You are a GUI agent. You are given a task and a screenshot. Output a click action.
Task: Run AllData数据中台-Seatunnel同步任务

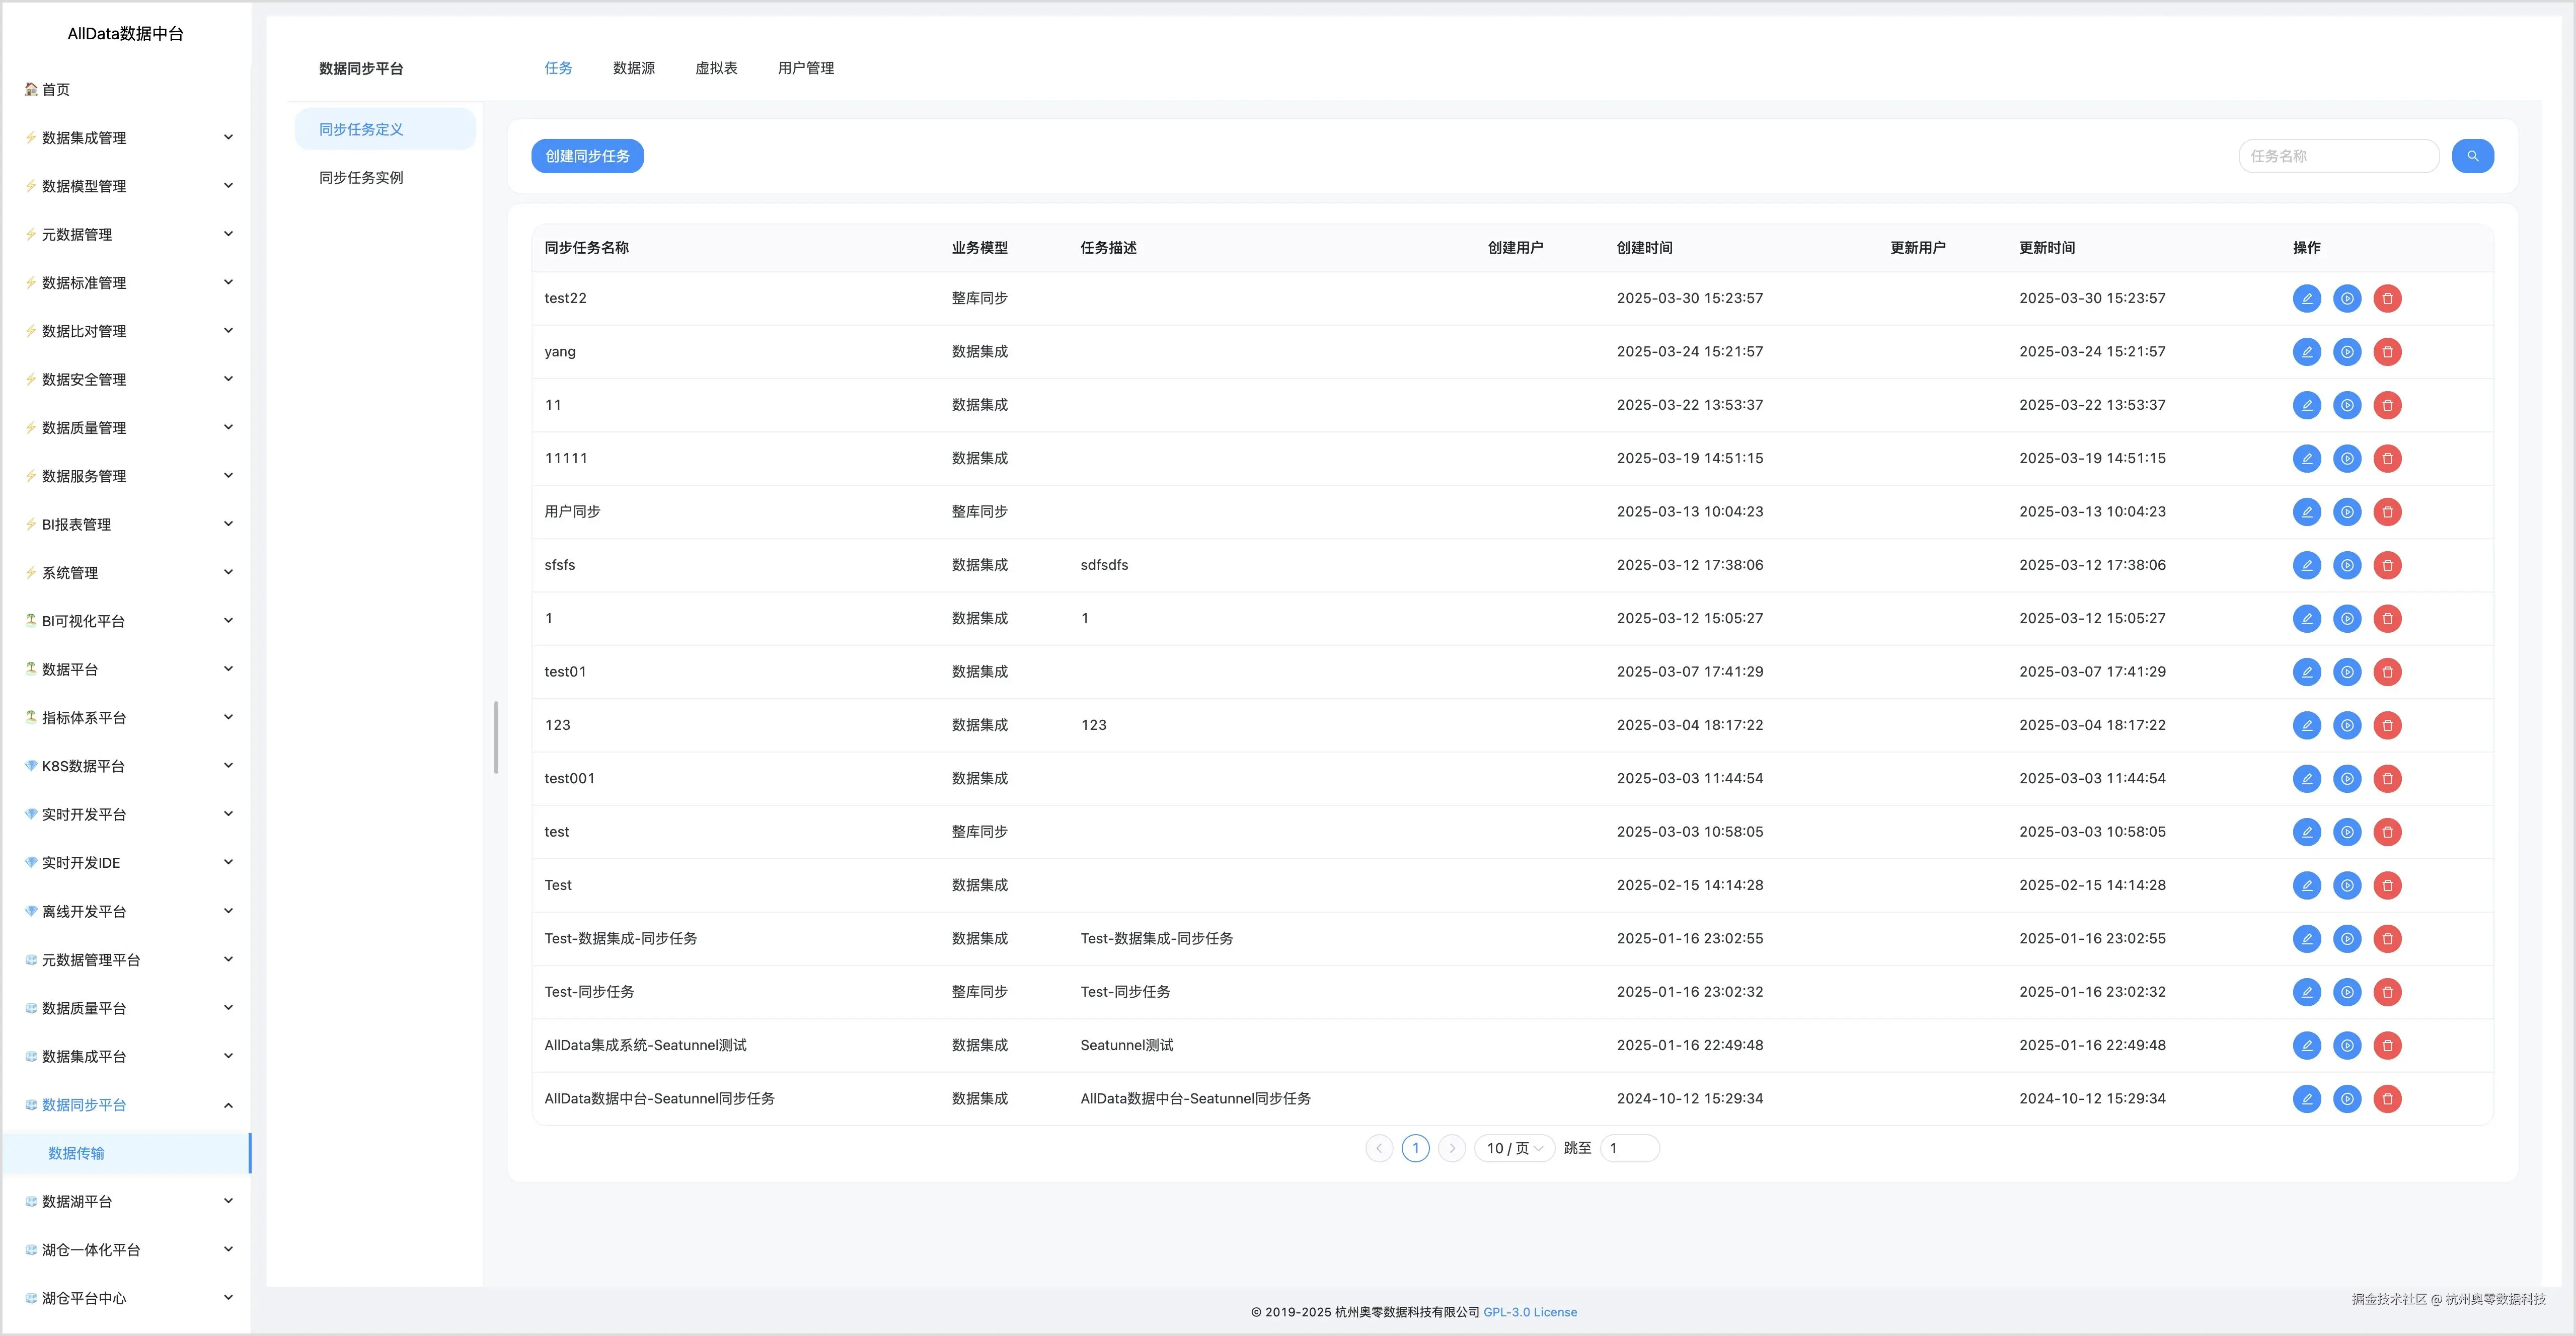tap(2346, 1099)
